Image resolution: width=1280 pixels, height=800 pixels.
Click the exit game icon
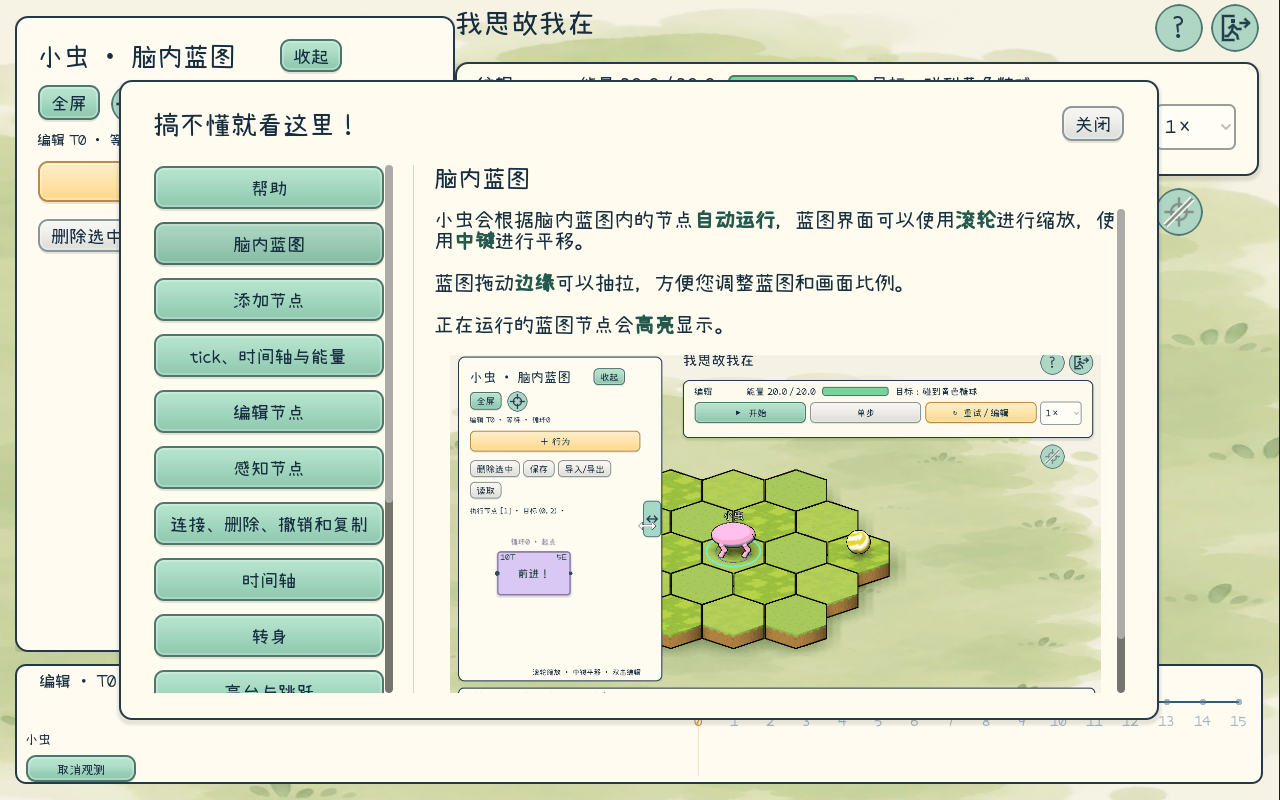(x=1235, y=28)
